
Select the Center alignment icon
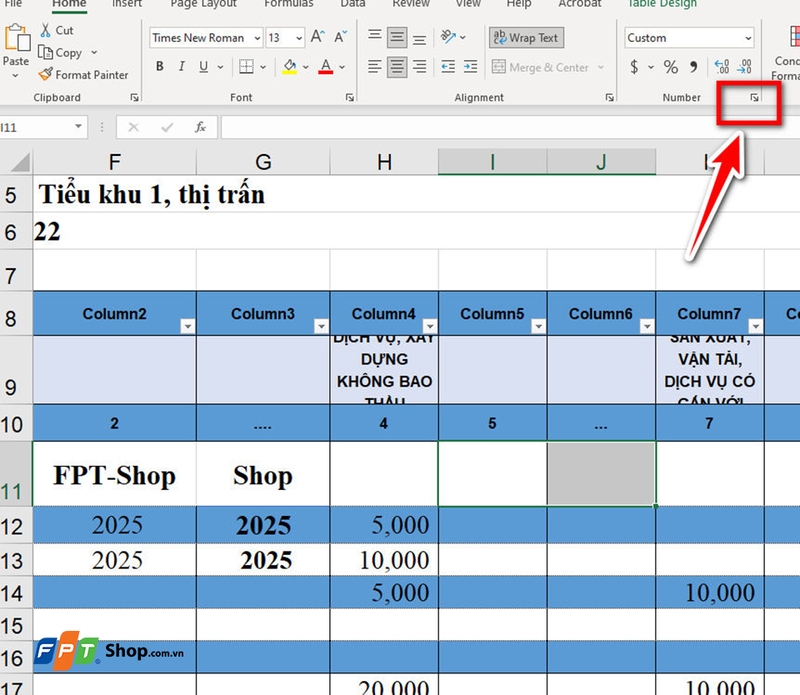coord(397,67)
